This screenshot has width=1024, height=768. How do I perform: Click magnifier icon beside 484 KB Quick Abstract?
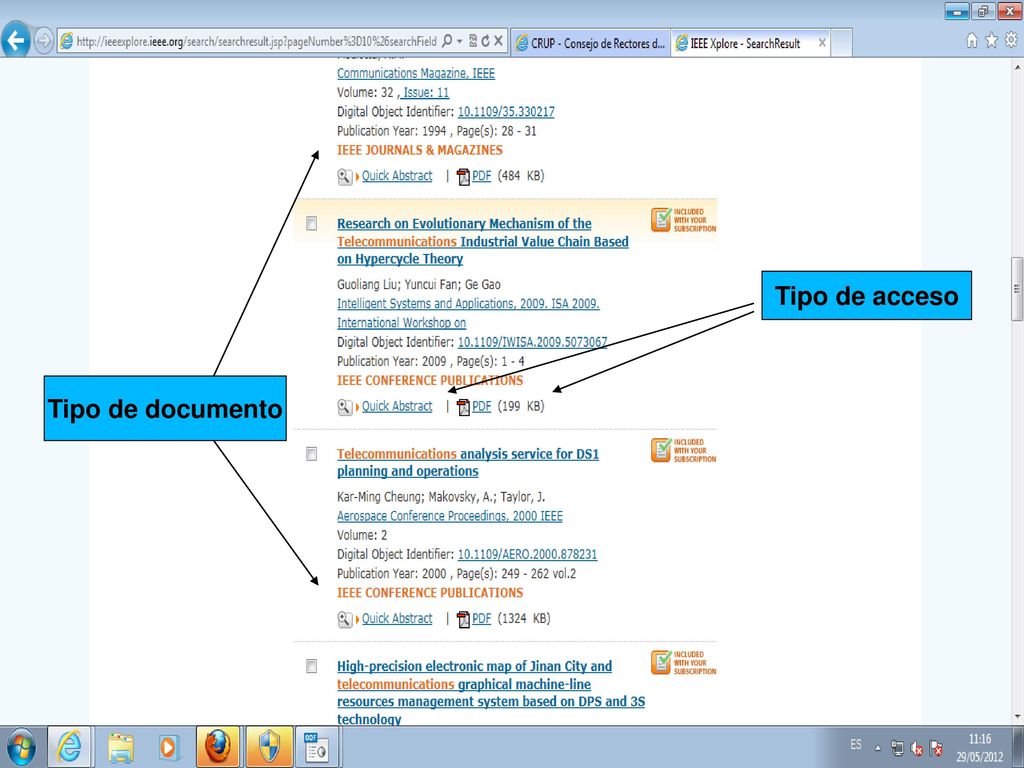pyautogui.click(x=345, y=176)
